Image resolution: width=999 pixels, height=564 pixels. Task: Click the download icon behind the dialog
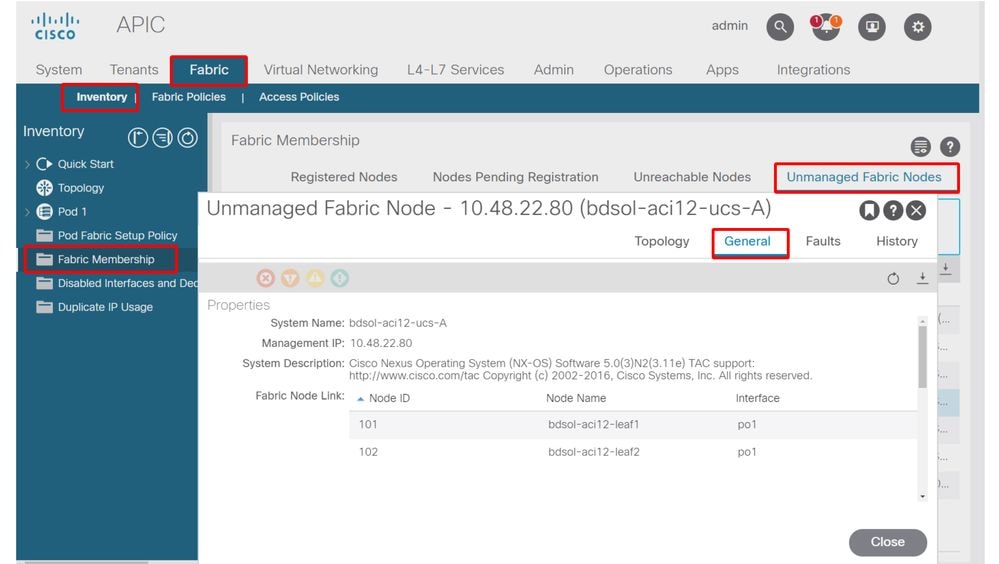click(946, 268)
